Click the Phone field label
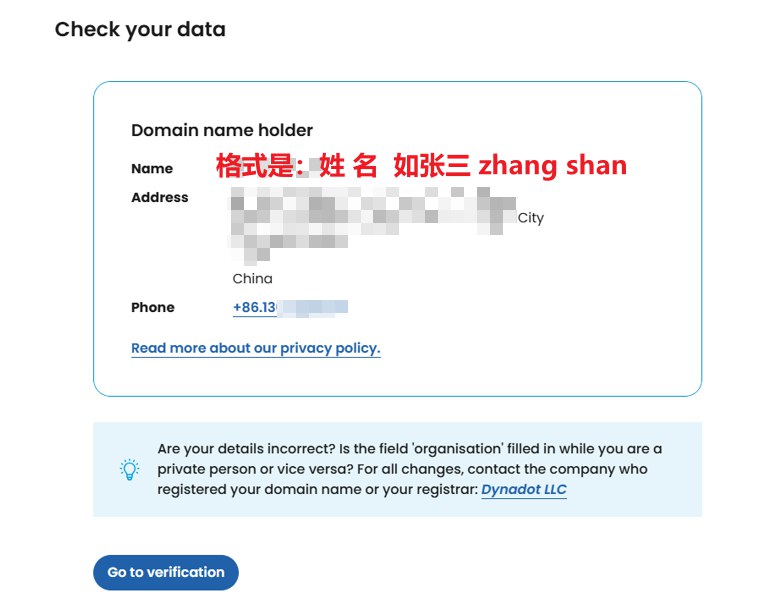 point(153,307)
